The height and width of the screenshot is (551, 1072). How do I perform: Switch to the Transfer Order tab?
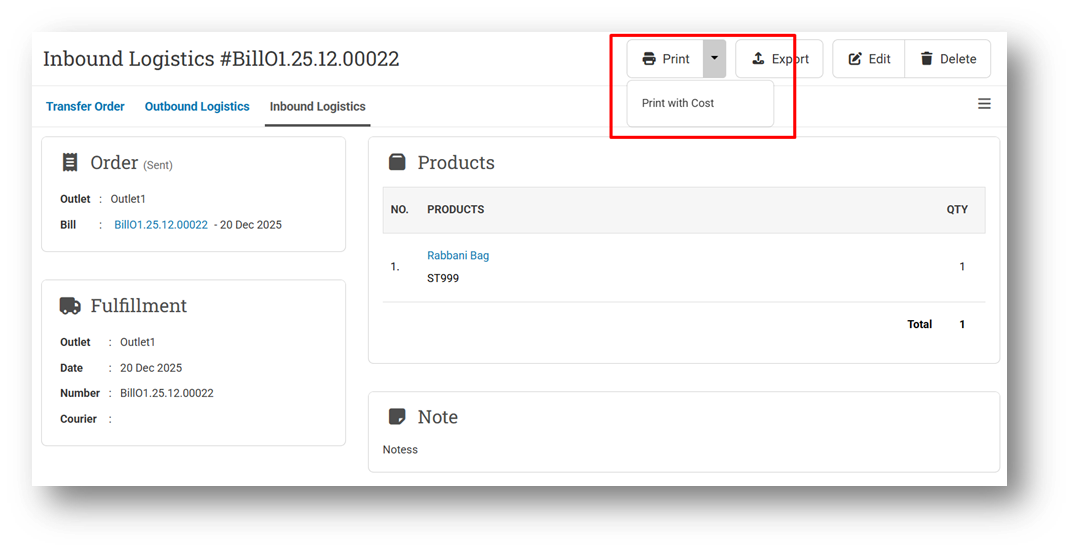pyautogui.click(x=85, y=106)
